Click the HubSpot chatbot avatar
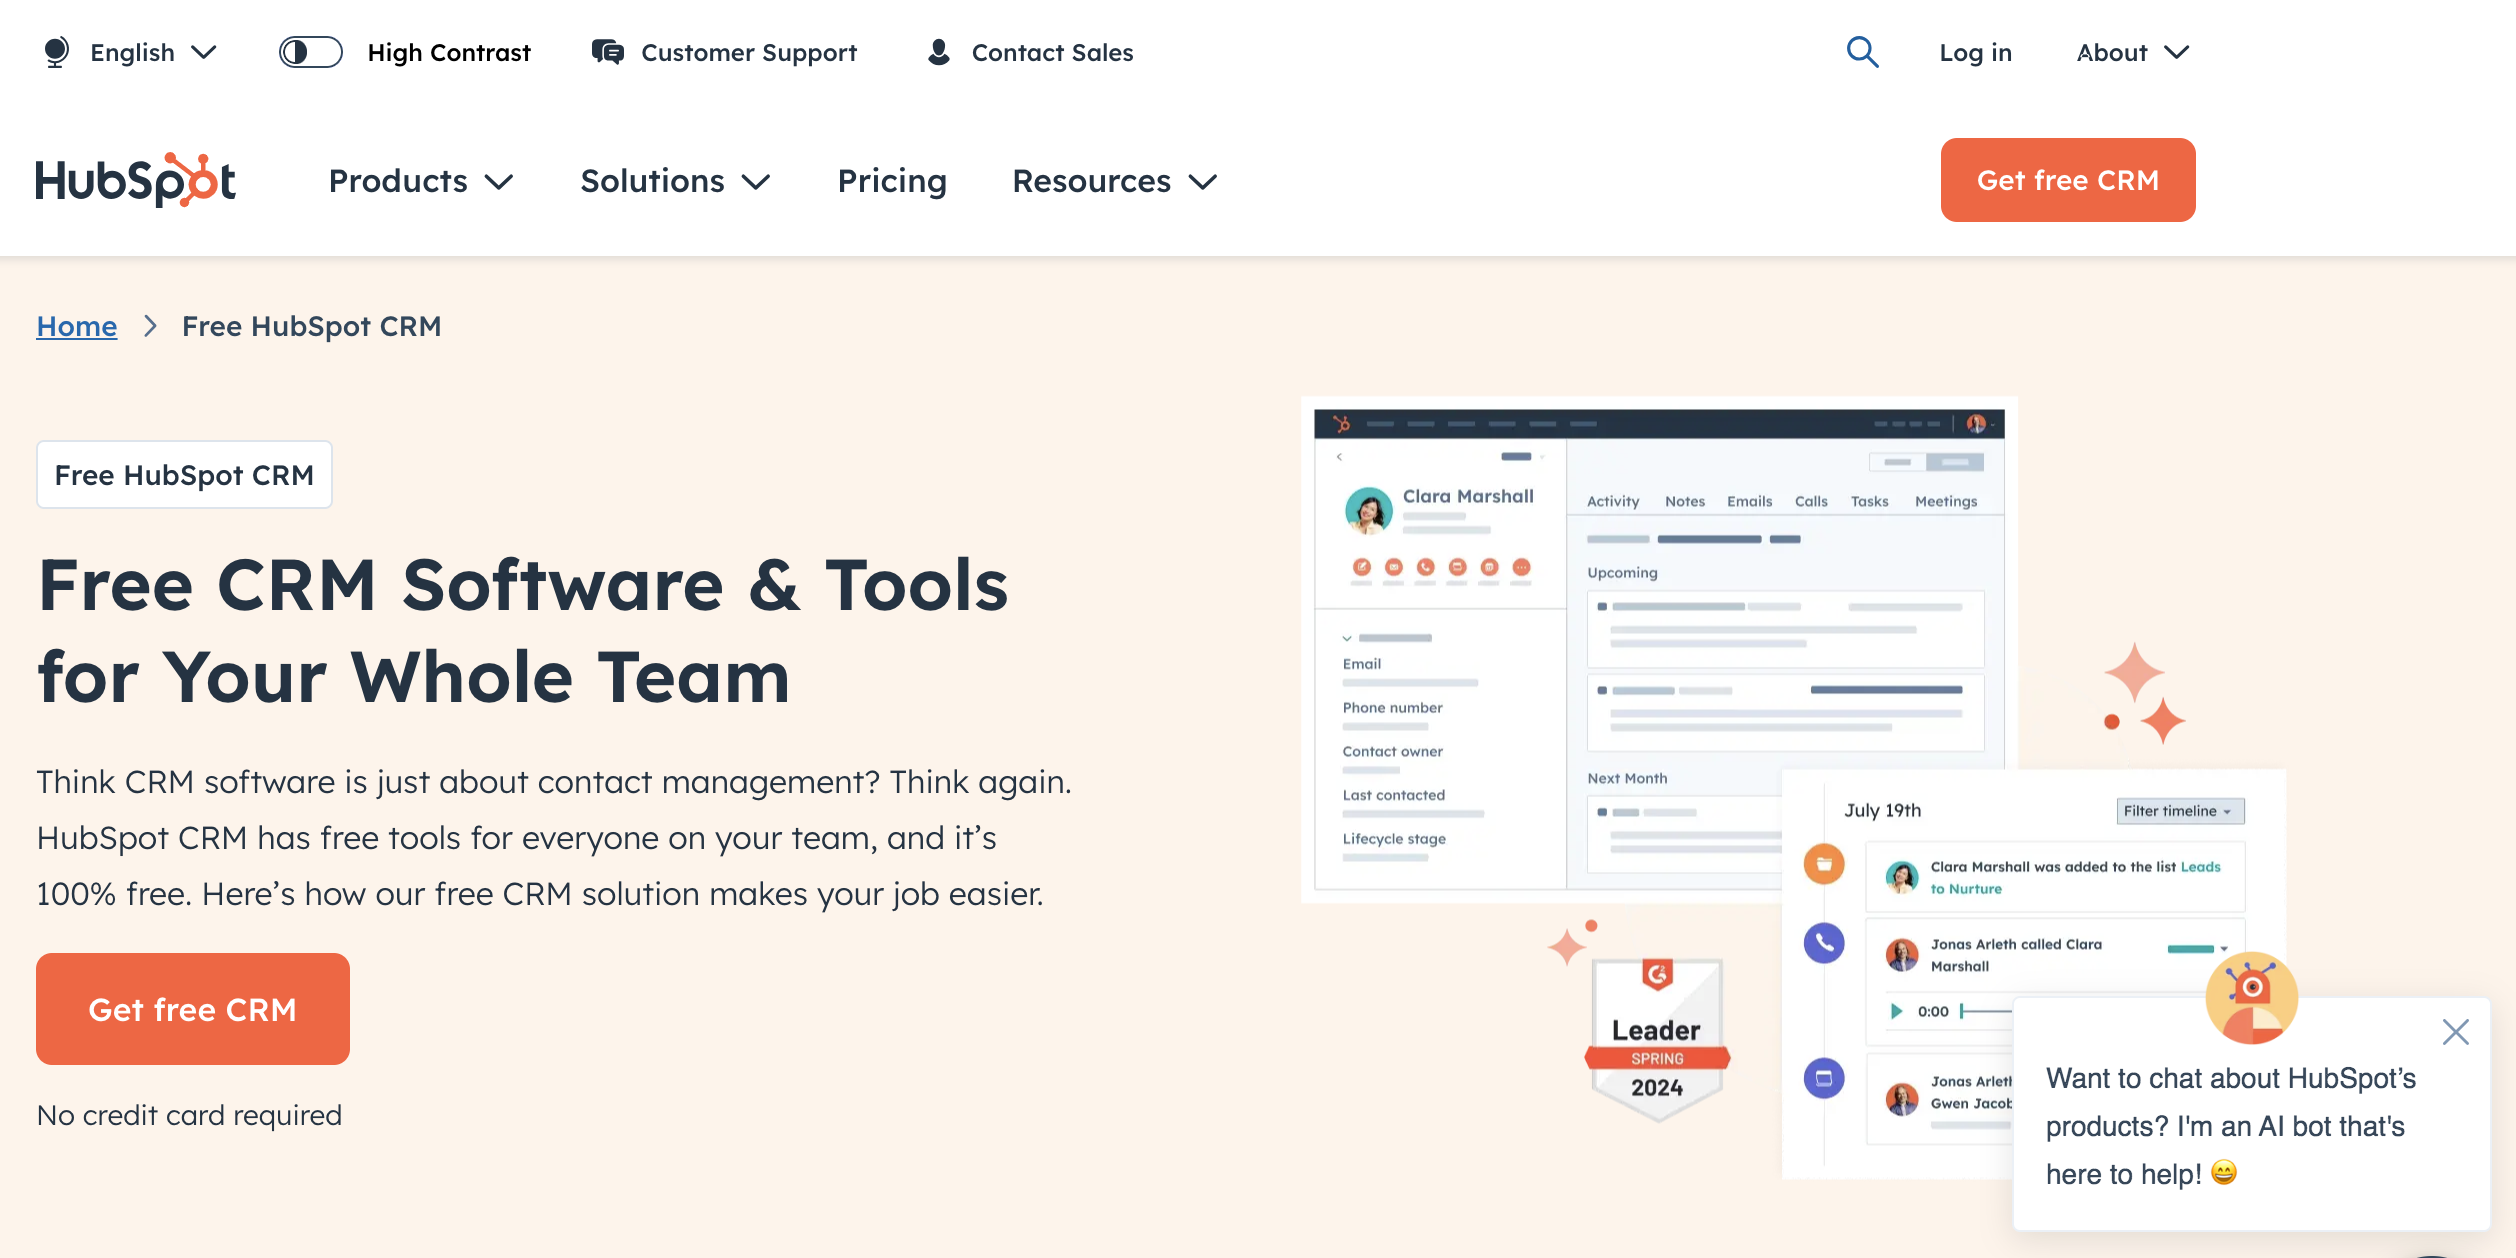Image resolution: width=2516 pixels, height=1258 pixels. [2251, 997]
